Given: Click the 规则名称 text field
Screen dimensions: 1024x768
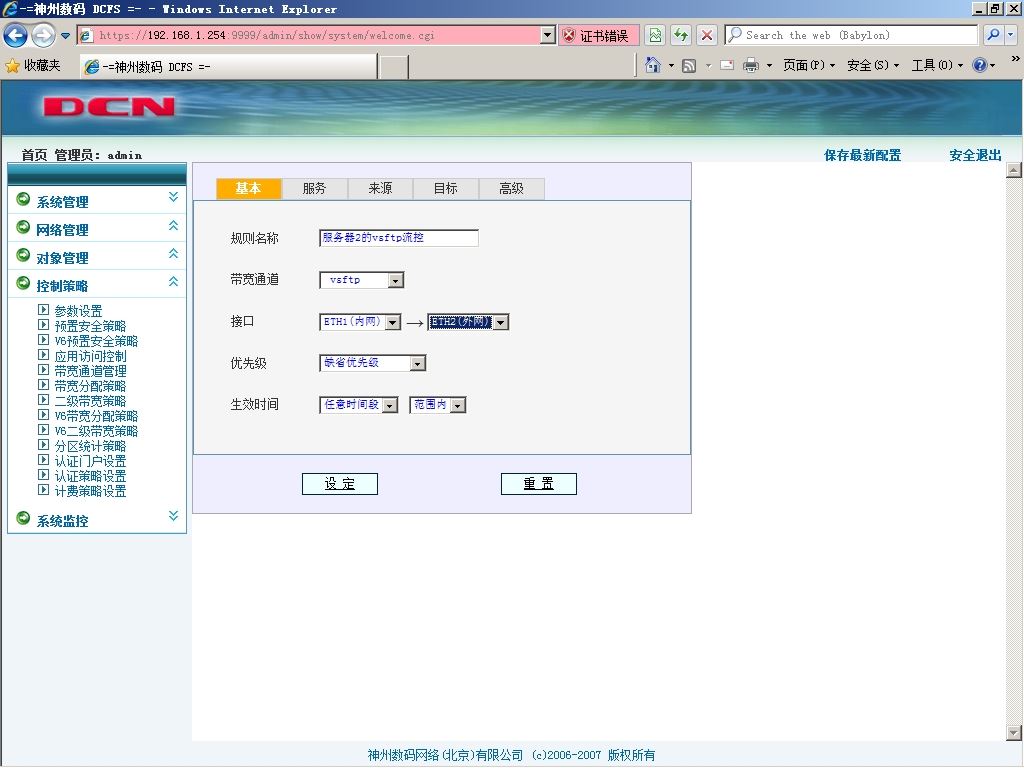Looking at the screenshot, I should point(398,238).
